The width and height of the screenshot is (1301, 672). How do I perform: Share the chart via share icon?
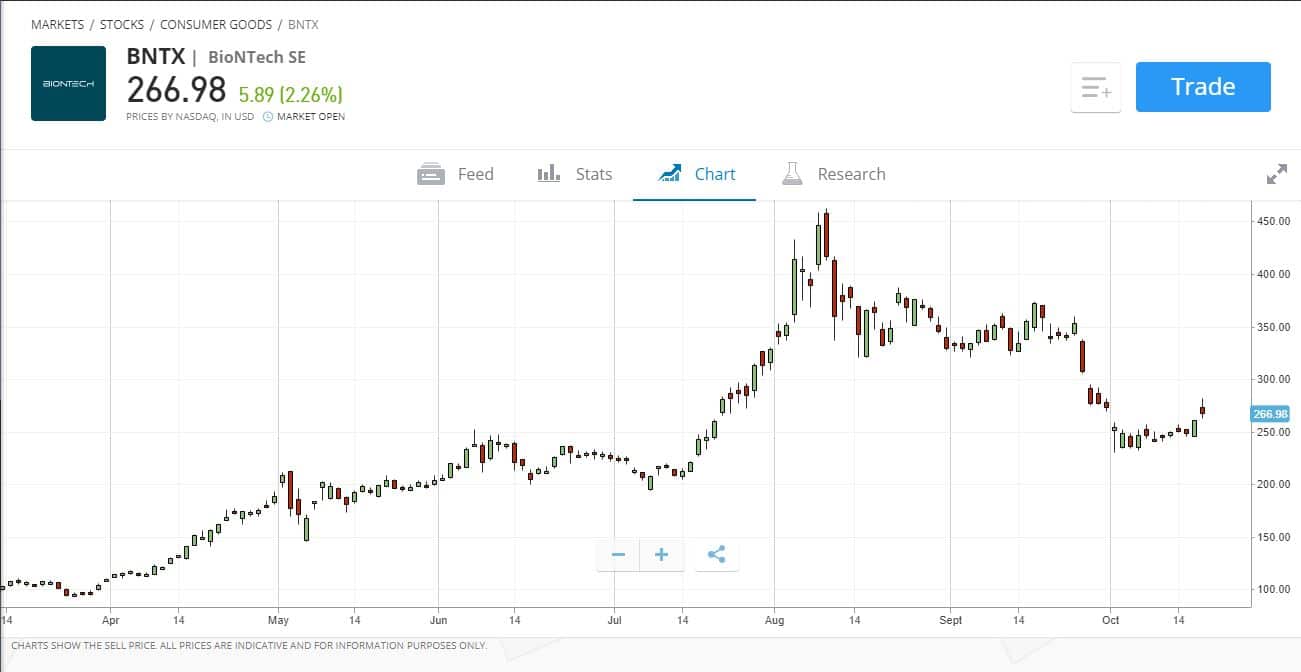pos(716,555)
